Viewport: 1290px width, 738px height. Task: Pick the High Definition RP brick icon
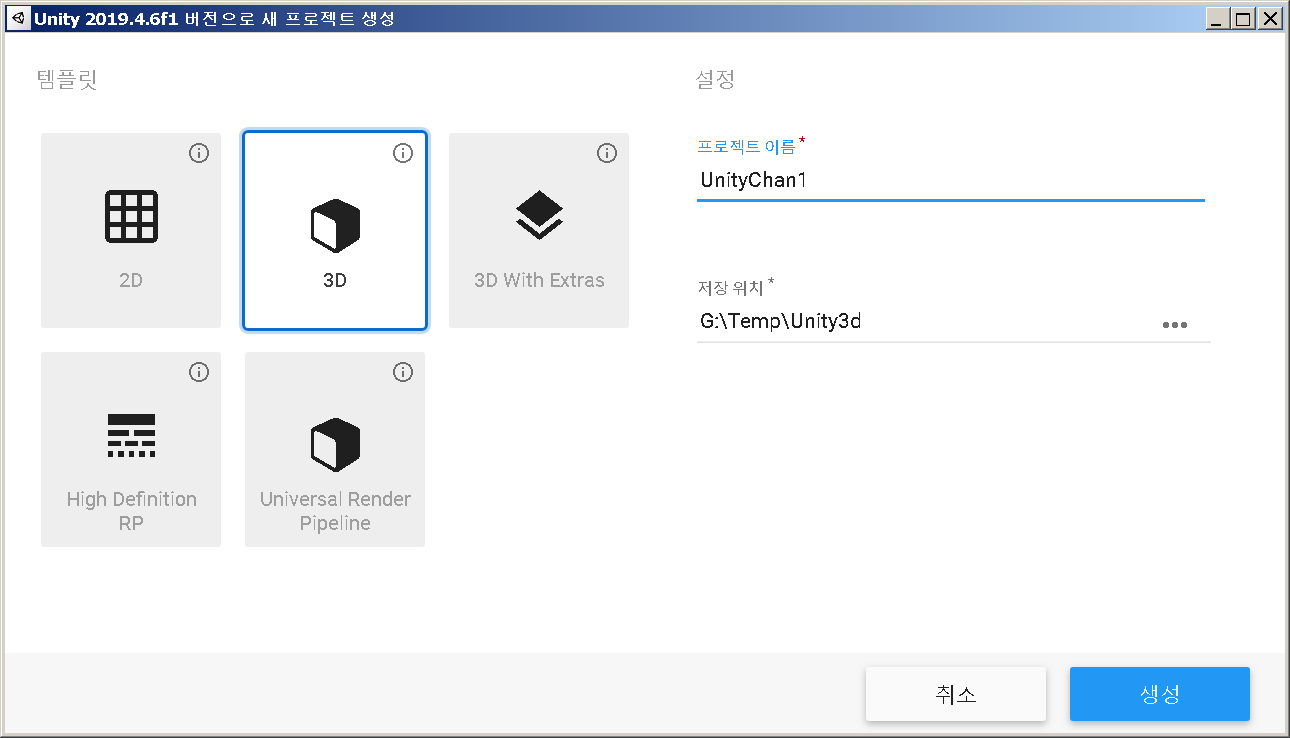pos(131,435)
